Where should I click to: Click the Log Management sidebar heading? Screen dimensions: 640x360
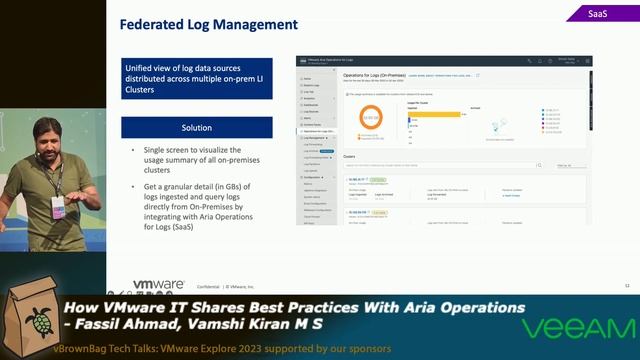[x=314, y=138]
